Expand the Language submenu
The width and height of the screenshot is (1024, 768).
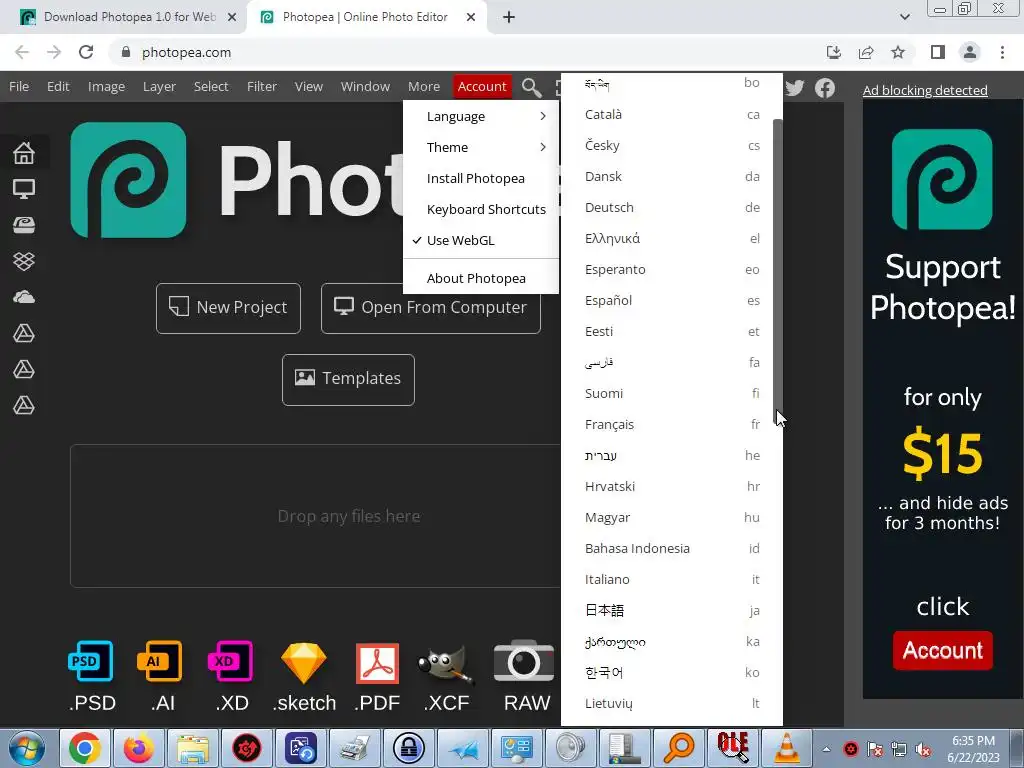[481, 116]
